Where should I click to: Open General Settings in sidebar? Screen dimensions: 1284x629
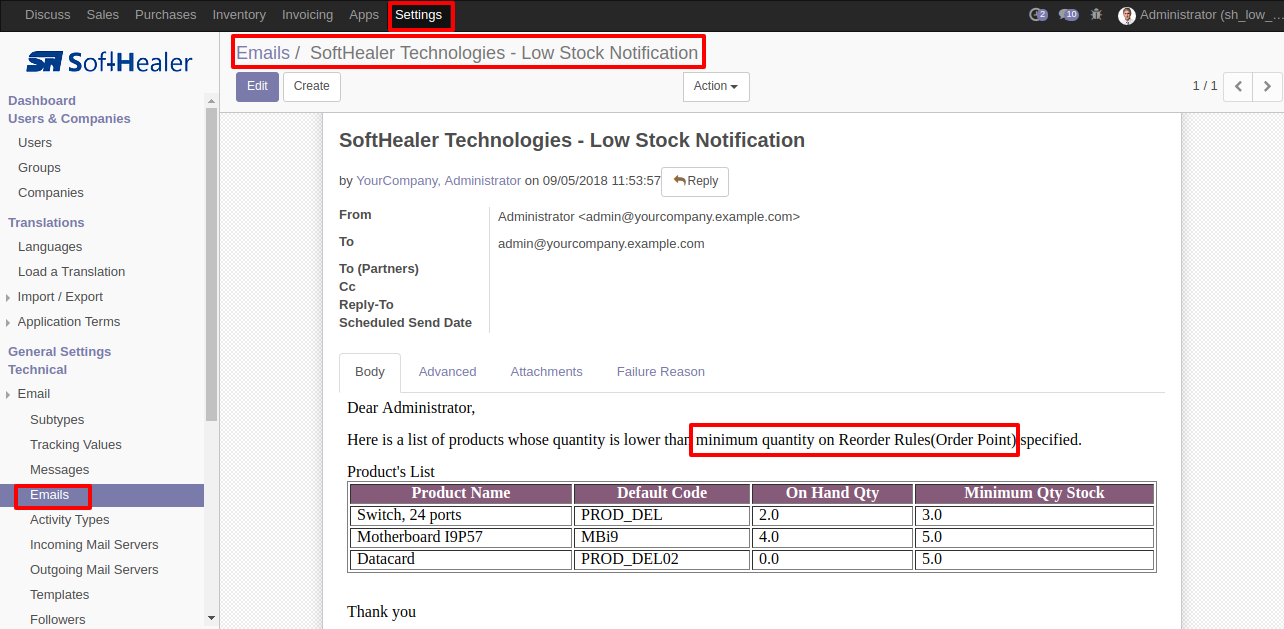pos(60,352)
